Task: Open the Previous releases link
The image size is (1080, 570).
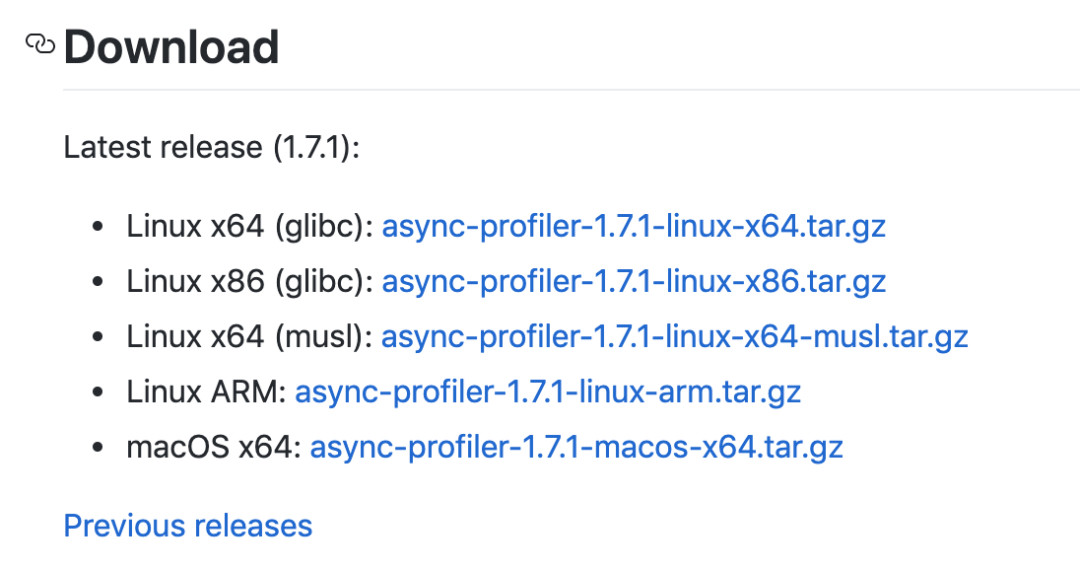Action: [188, 526]
